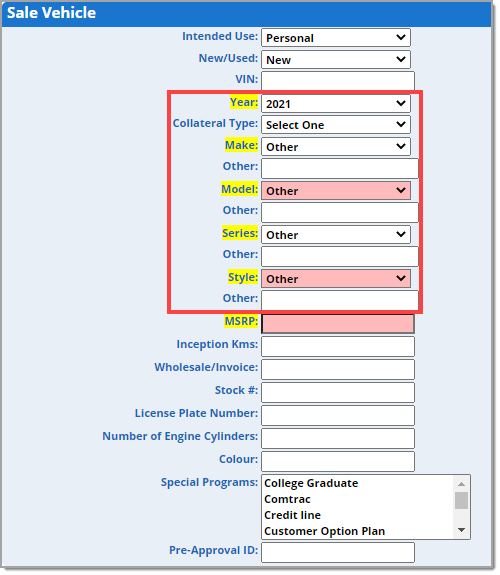
Task: Select the Stock # text field
Action: click(x=338, y=393)
